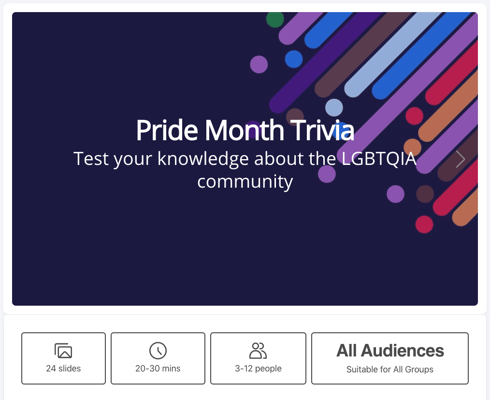This screenshot has width=490, height=400.
Task: Click the "Suitable for All Groups" text
Action: (390, 369)
